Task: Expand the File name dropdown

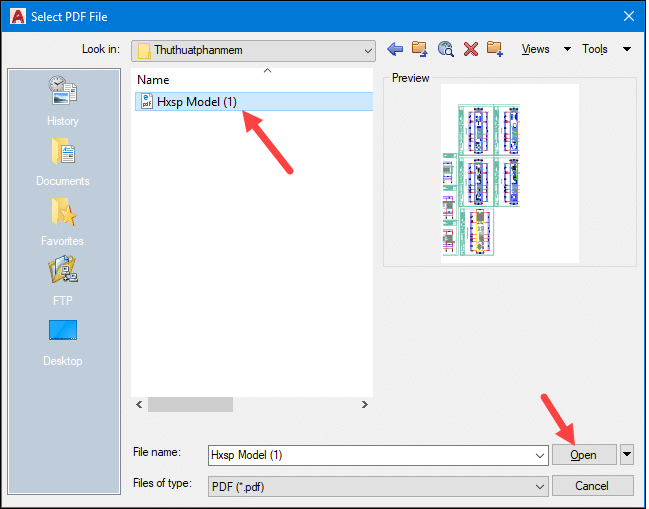Action: [x=541, y=455]
